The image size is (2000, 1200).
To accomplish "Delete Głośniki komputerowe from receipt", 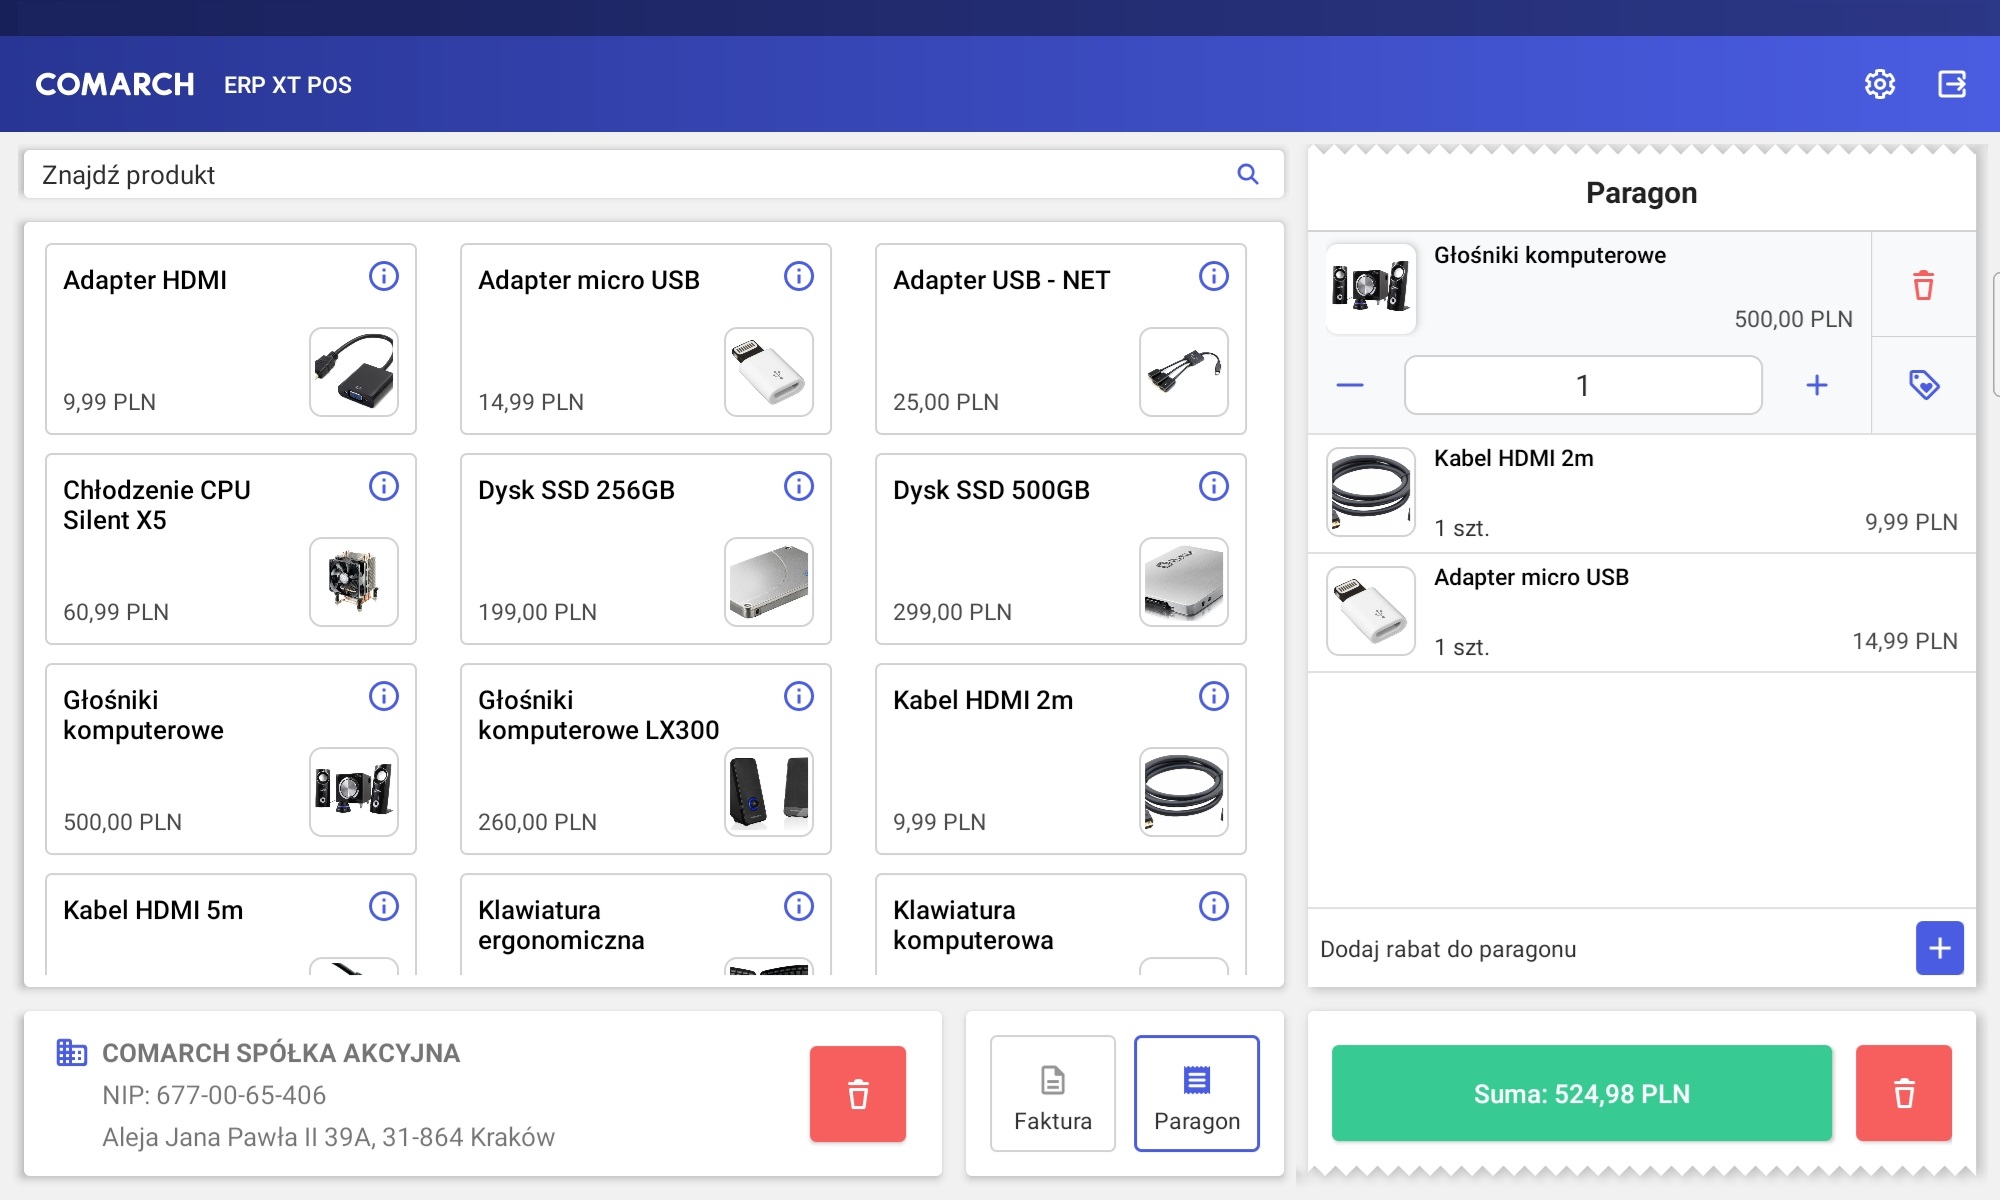I will tap(1922, 285).
